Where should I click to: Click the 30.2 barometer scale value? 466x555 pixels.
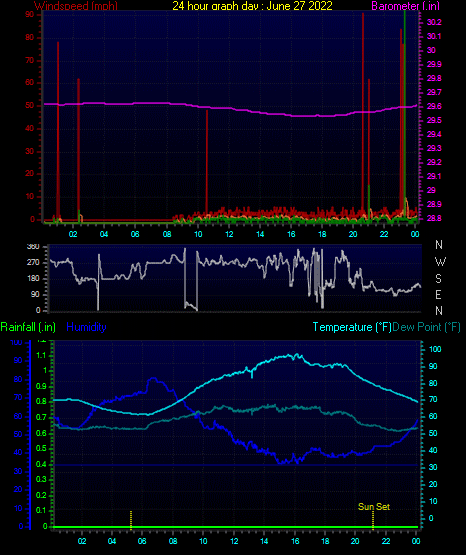[434, 22]
